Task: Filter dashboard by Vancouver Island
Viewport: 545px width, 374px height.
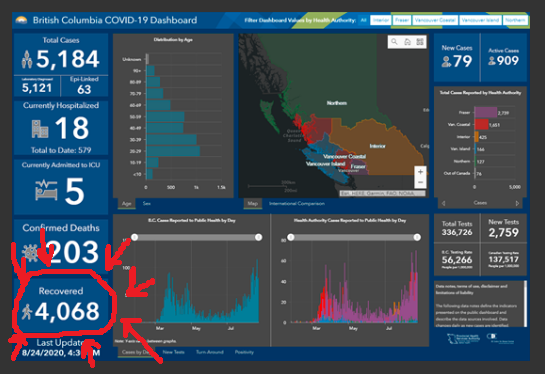Action: coord(480,20)
